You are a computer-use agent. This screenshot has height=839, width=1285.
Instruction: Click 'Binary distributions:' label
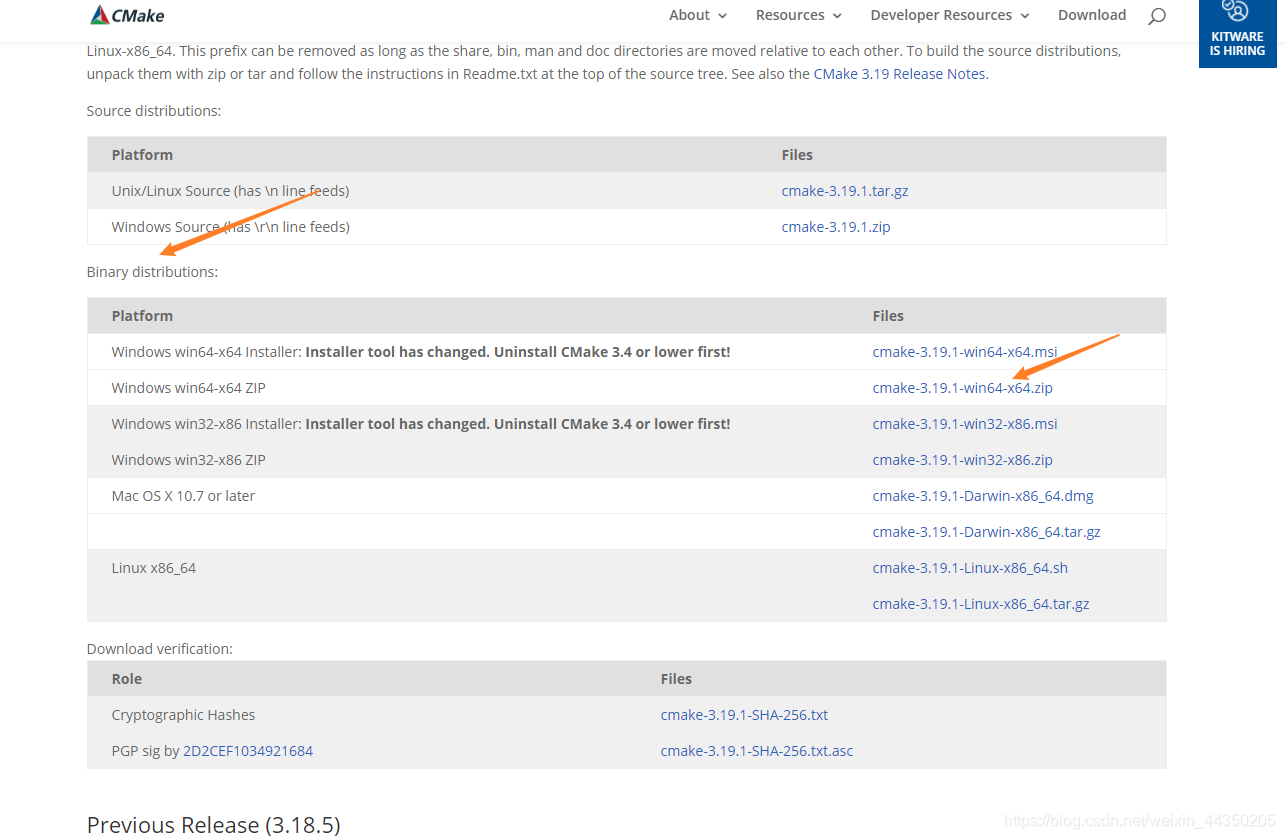coord(152,272)
